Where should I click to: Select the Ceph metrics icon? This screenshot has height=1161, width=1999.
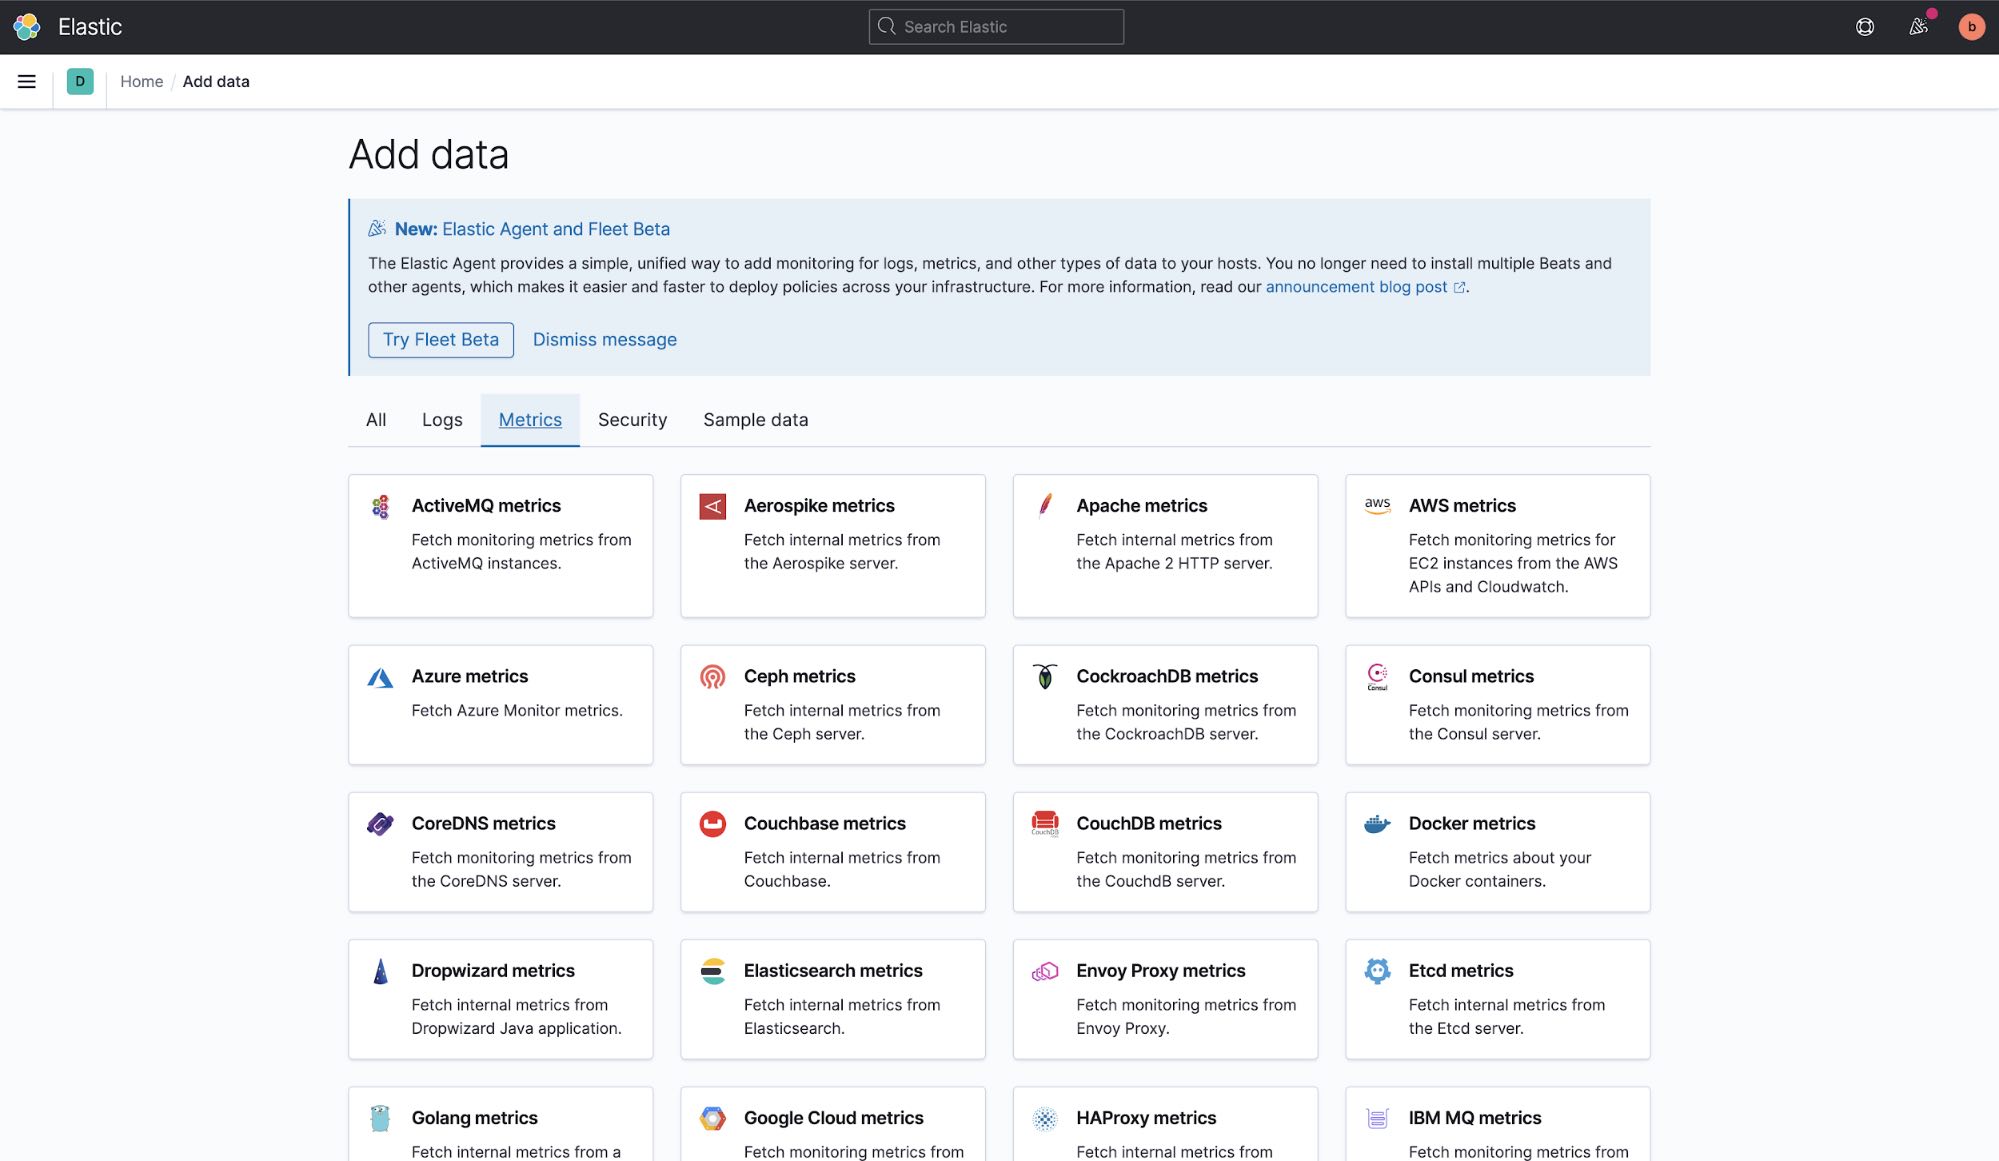[x=712, y=676]
